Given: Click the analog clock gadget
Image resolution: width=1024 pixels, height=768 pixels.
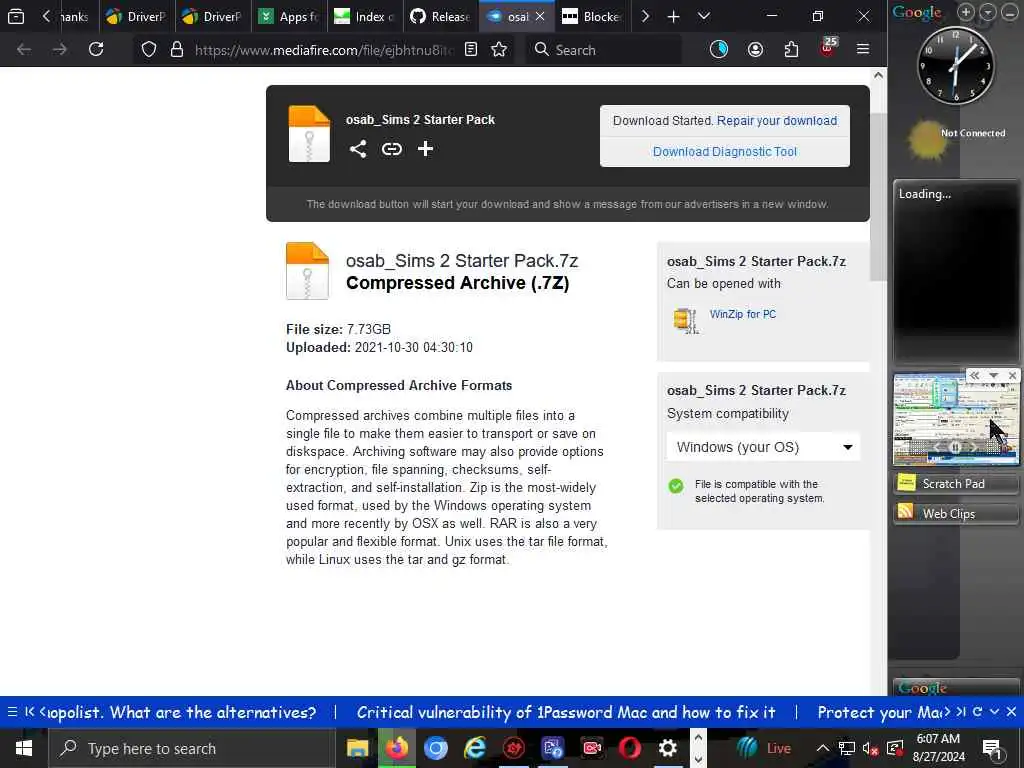Looking at the screenshot, I should [x=955, y=65].
